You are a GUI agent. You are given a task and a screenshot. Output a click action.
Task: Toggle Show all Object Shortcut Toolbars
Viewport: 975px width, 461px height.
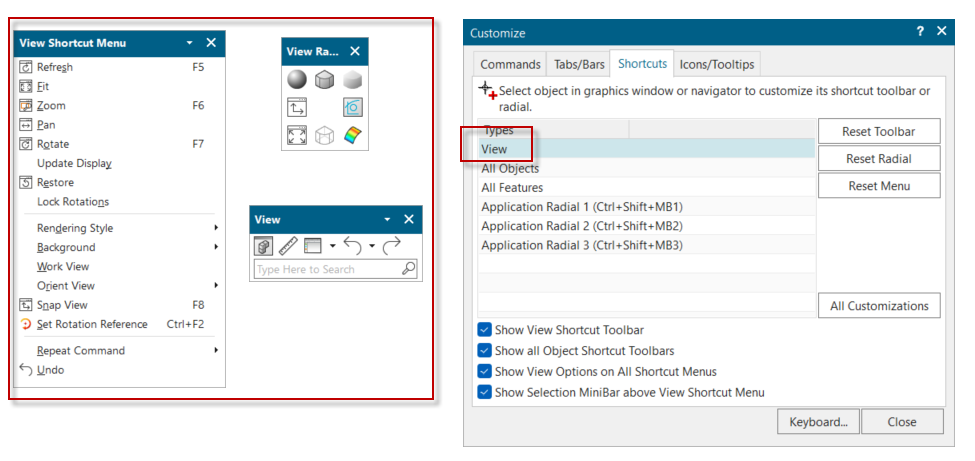[x=485, y=351]
